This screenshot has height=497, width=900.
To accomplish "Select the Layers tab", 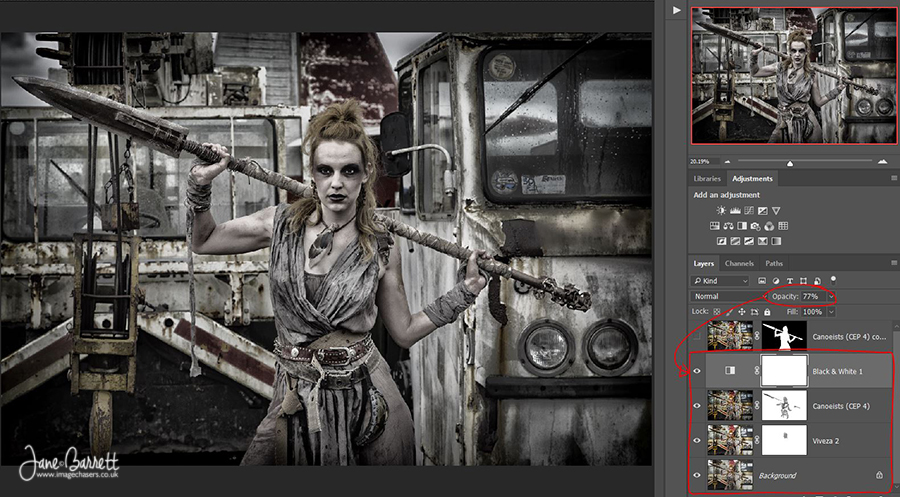I will click(x=704, y=263).
